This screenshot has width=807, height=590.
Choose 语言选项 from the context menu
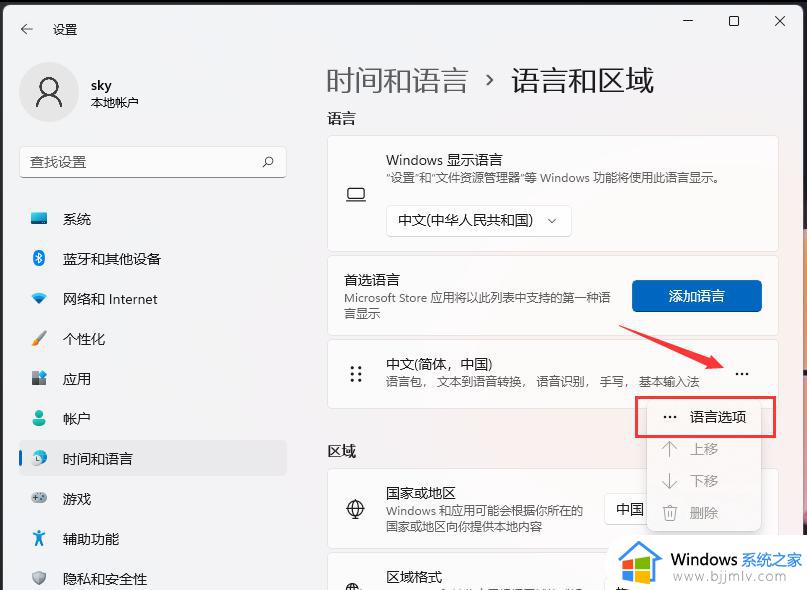[x=705, y=417]
